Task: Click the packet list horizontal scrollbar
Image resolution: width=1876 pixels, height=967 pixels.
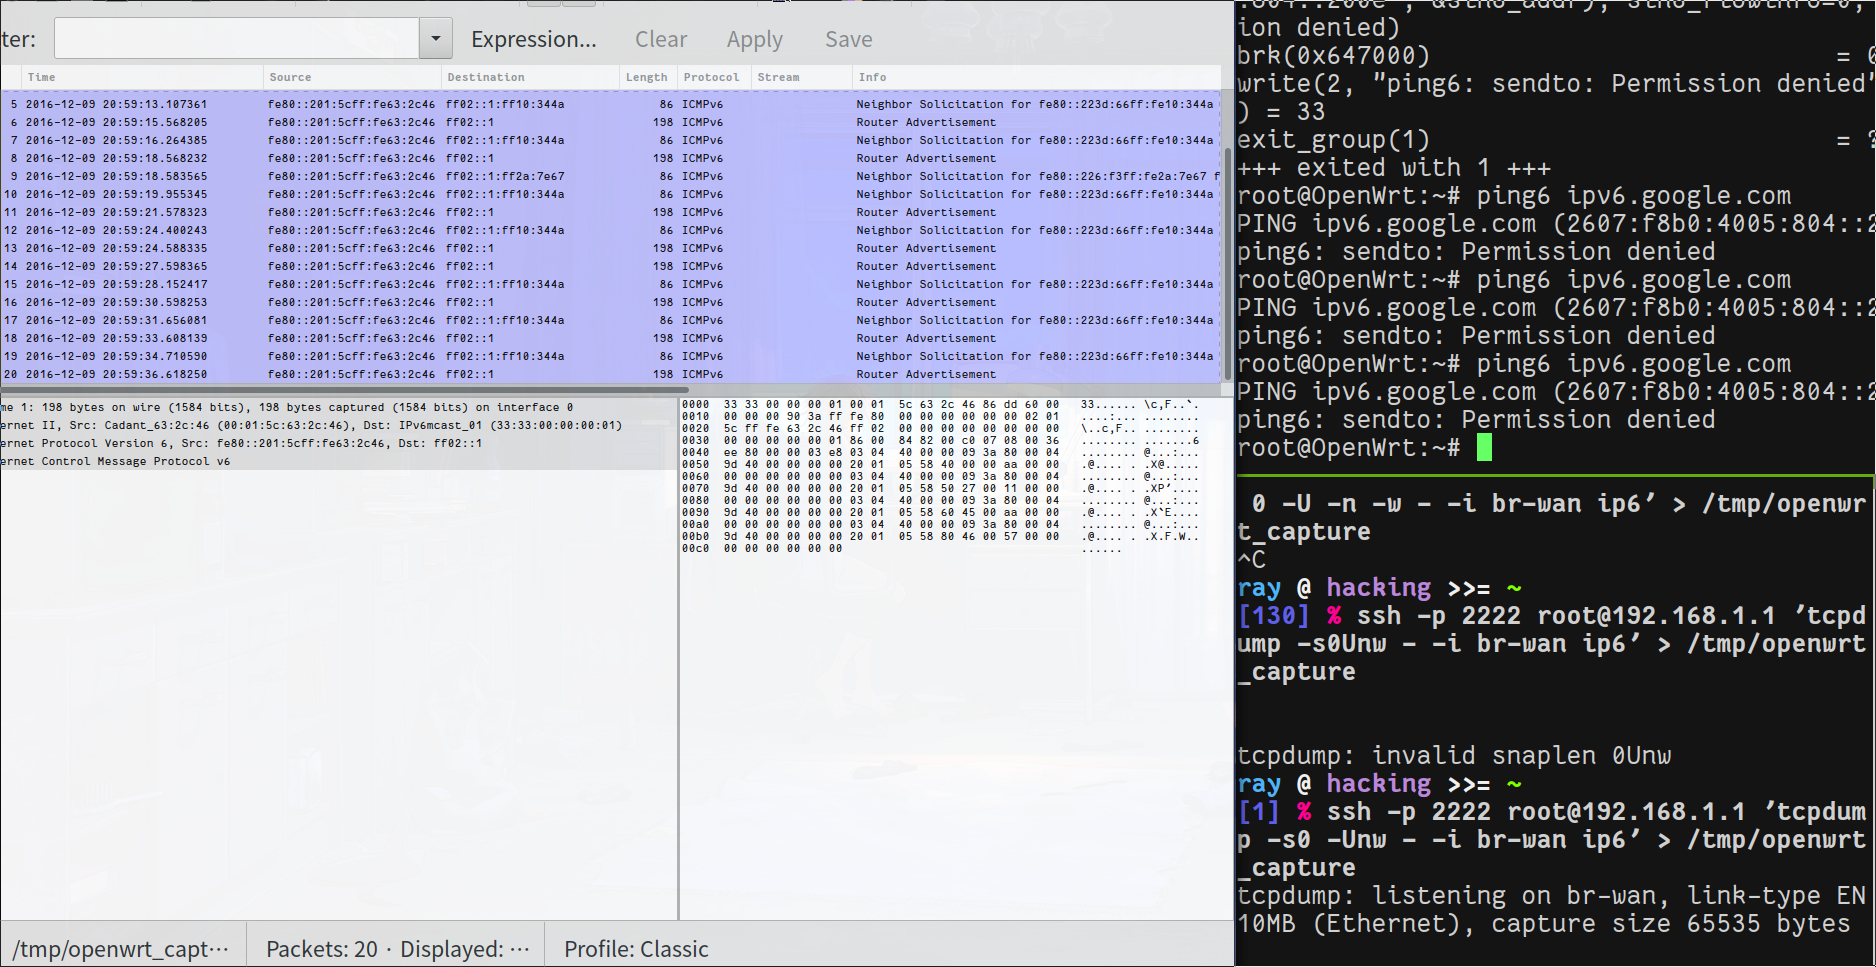Action: point(344,390)
